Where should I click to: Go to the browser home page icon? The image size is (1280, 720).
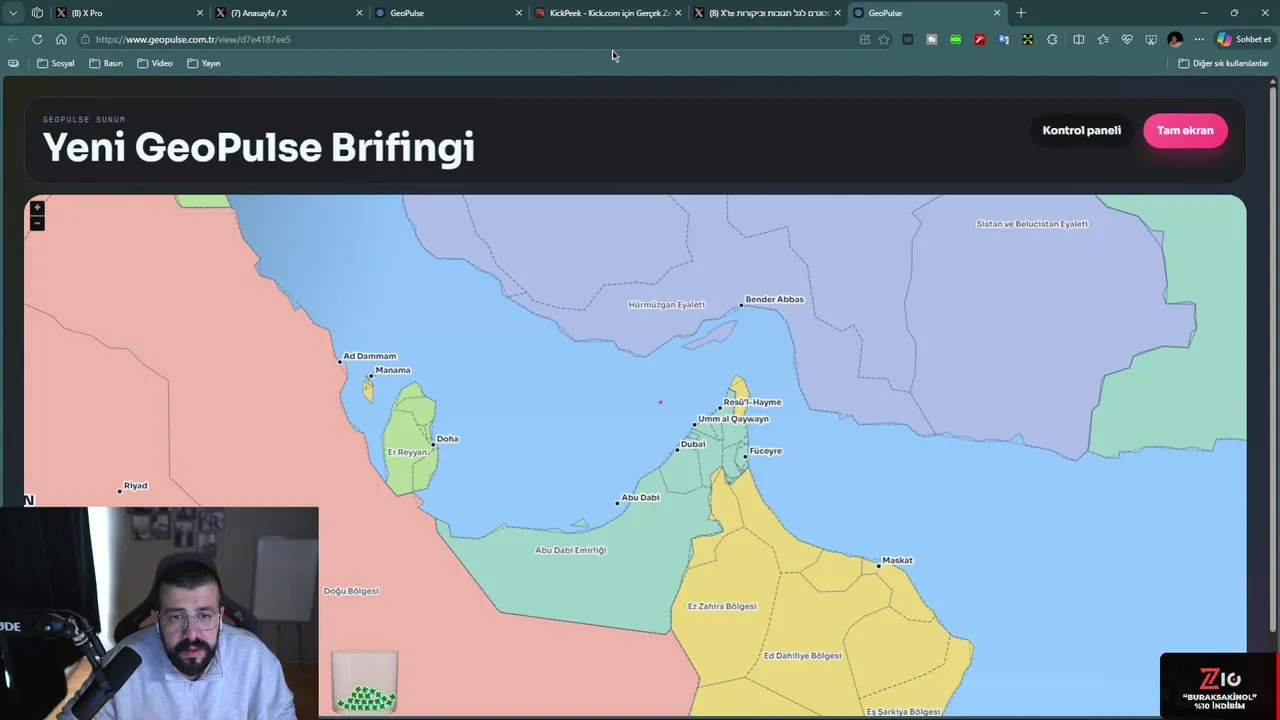(x=61, y=39)
